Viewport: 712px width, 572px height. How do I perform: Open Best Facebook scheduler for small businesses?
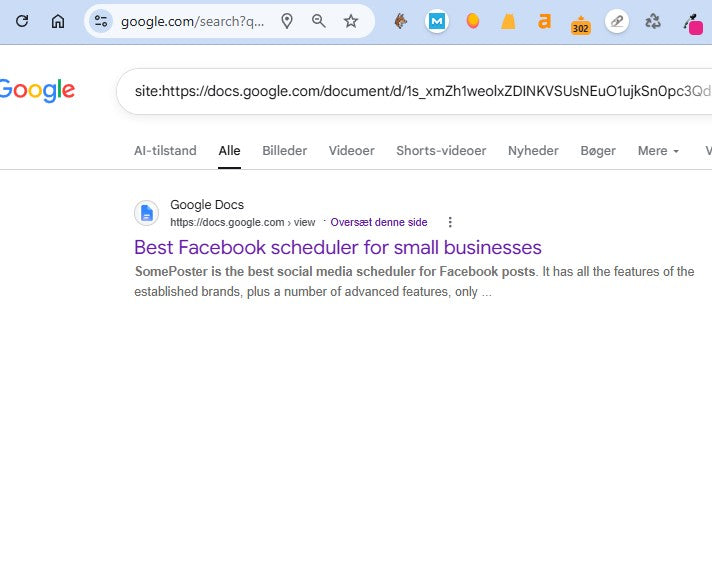pyautogui.click(x=338, y=247)
